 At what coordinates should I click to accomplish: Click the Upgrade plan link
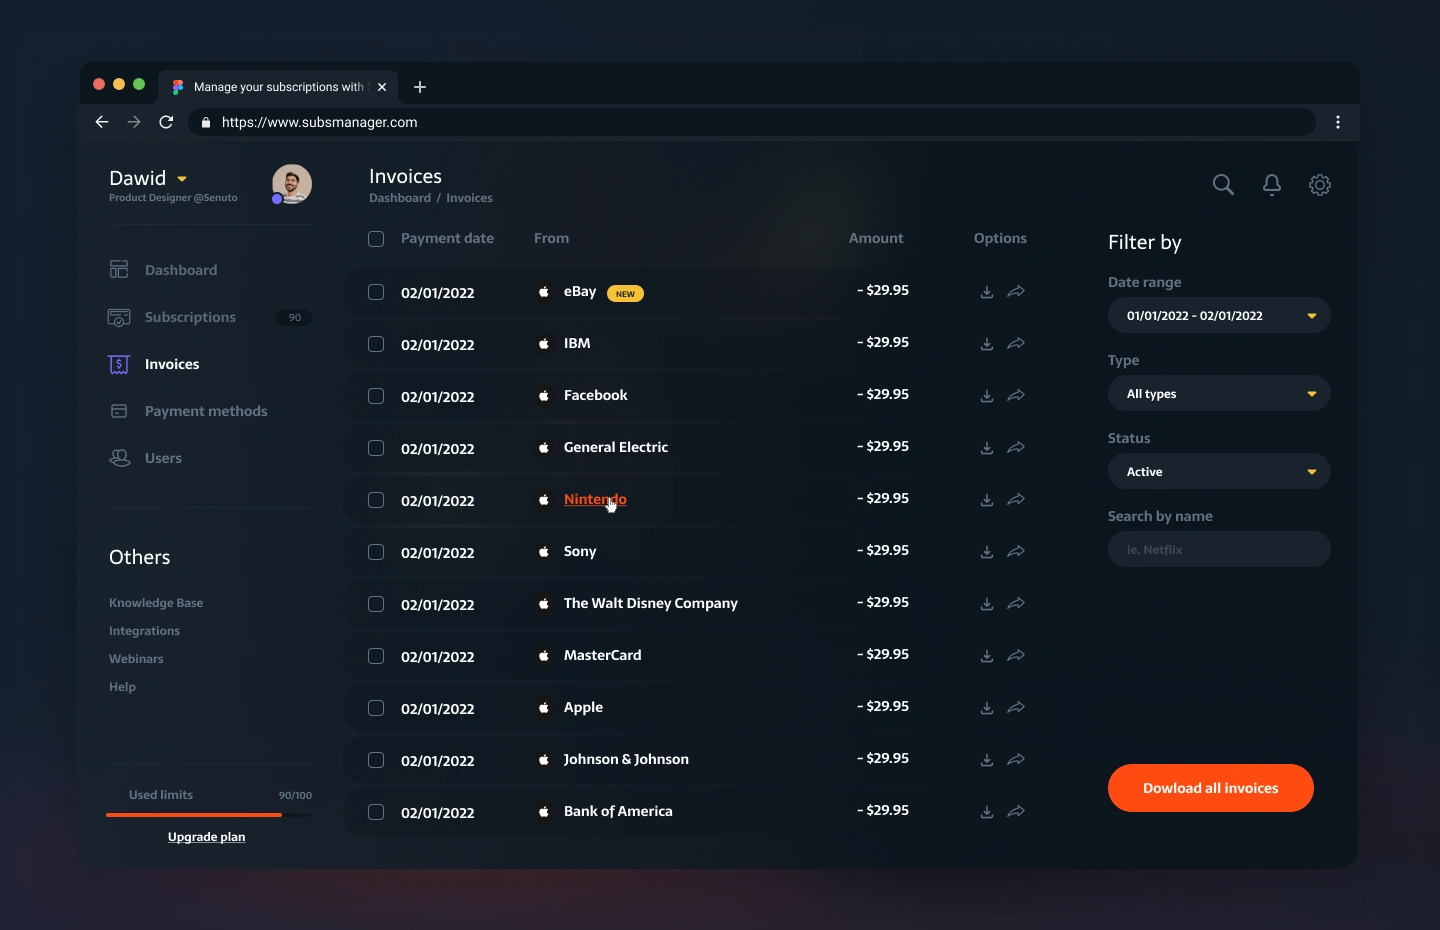click(206, 837)
